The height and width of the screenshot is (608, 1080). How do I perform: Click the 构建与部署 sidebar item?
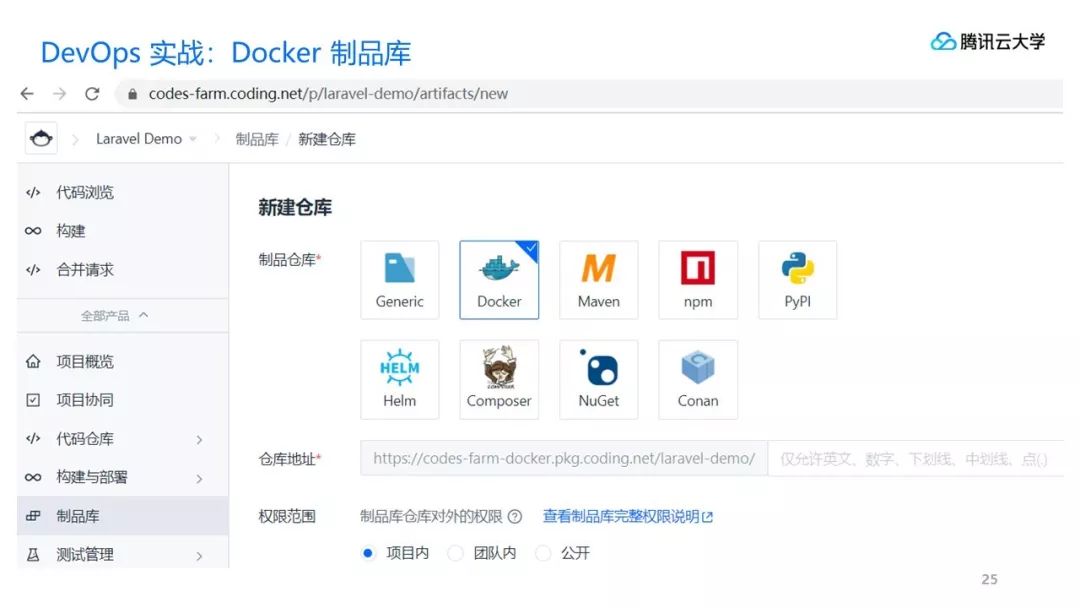123,477
